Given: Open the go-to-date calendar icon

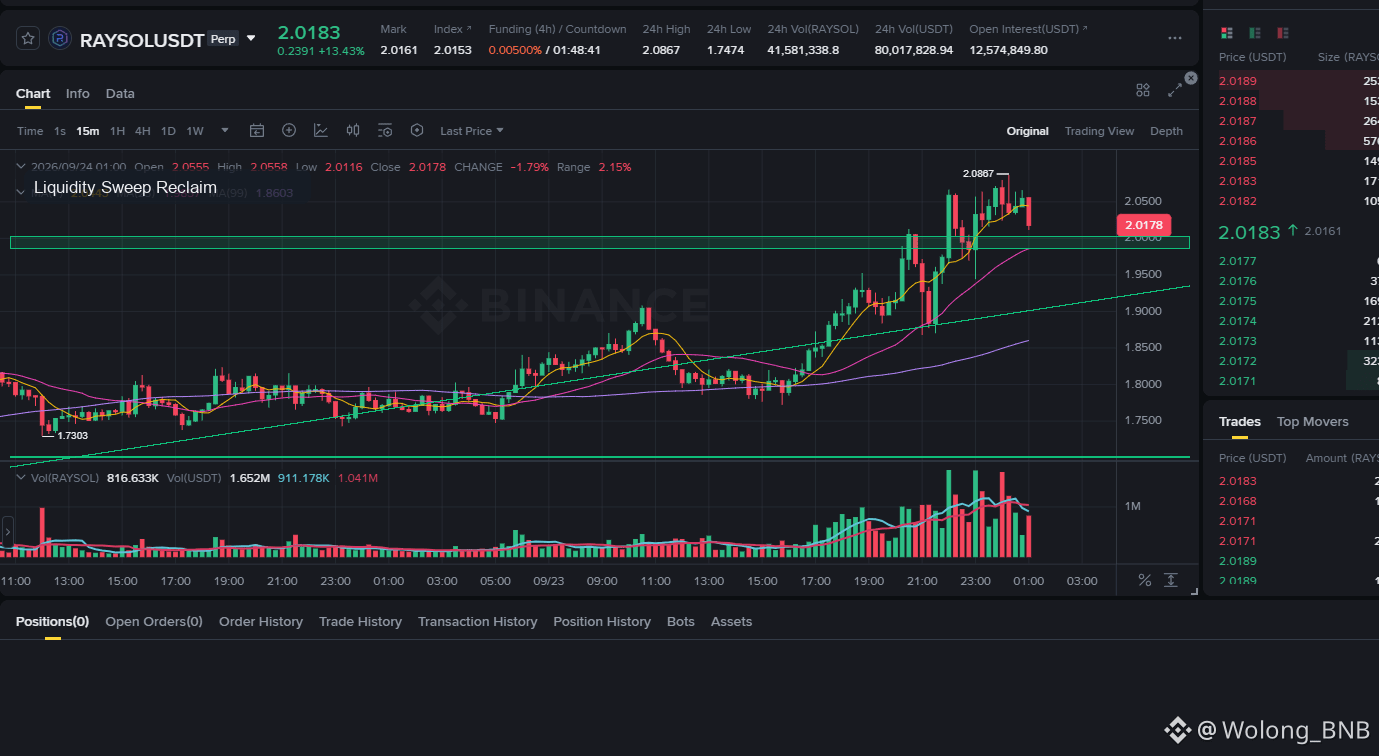Looking at the screenshot, I should 257,130.
